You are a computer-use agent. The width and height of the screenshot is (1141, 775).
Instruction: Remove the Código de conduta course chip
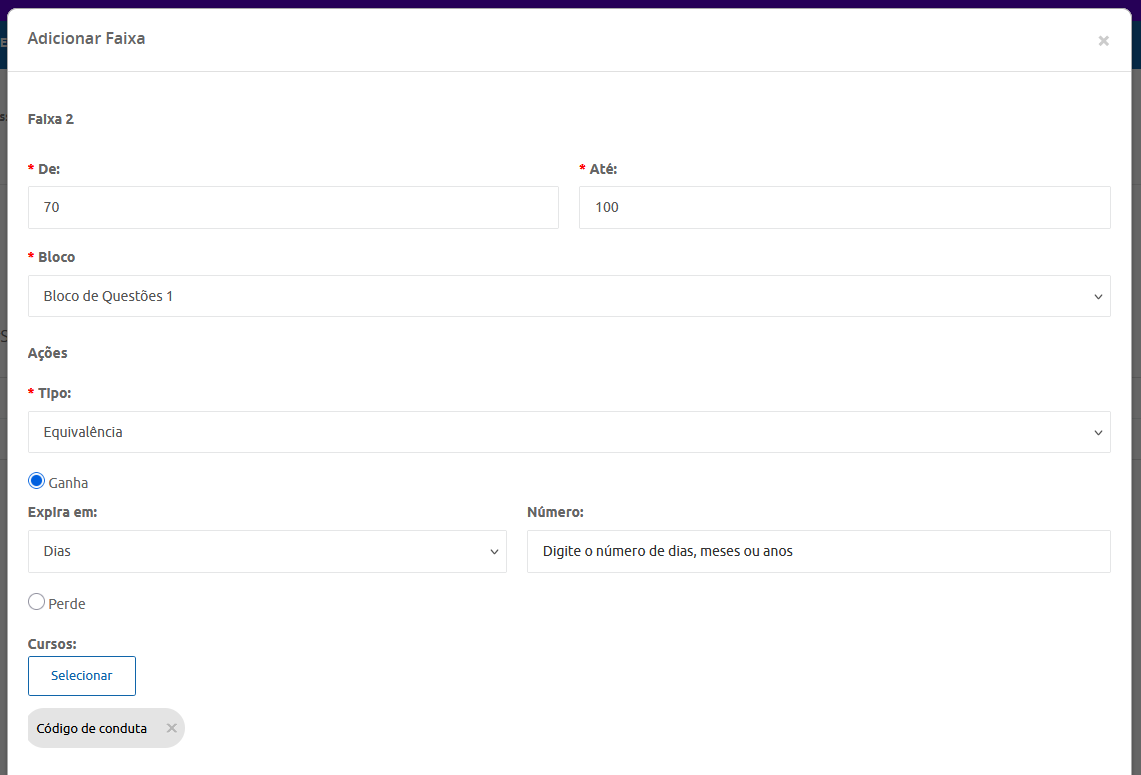click(x=171, y=728)
